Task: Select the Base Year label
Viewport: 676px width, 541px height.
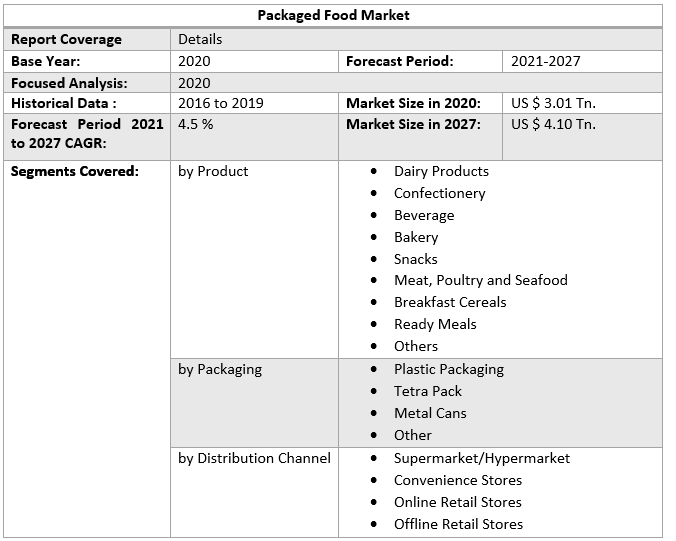Action: click(x=46, y=61)
